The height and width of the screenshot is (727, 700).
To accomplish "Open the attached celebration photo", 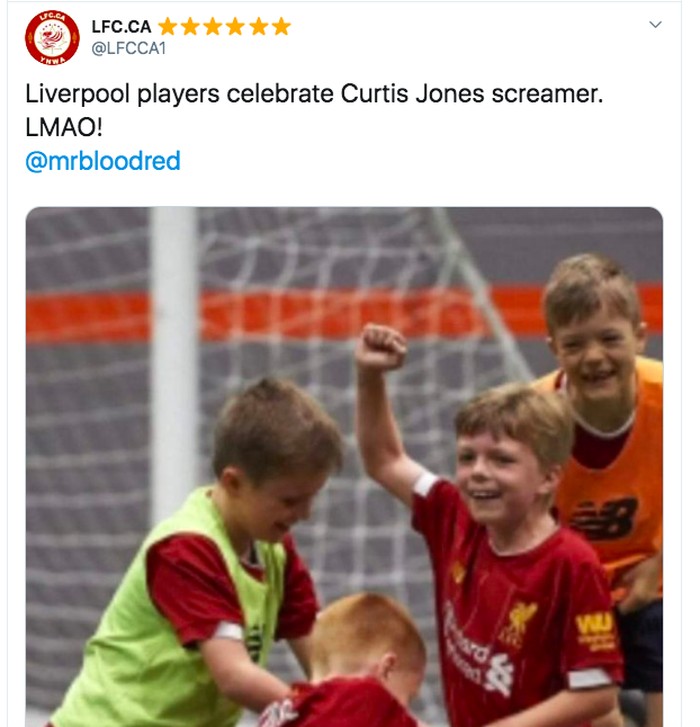I will 344,466.
